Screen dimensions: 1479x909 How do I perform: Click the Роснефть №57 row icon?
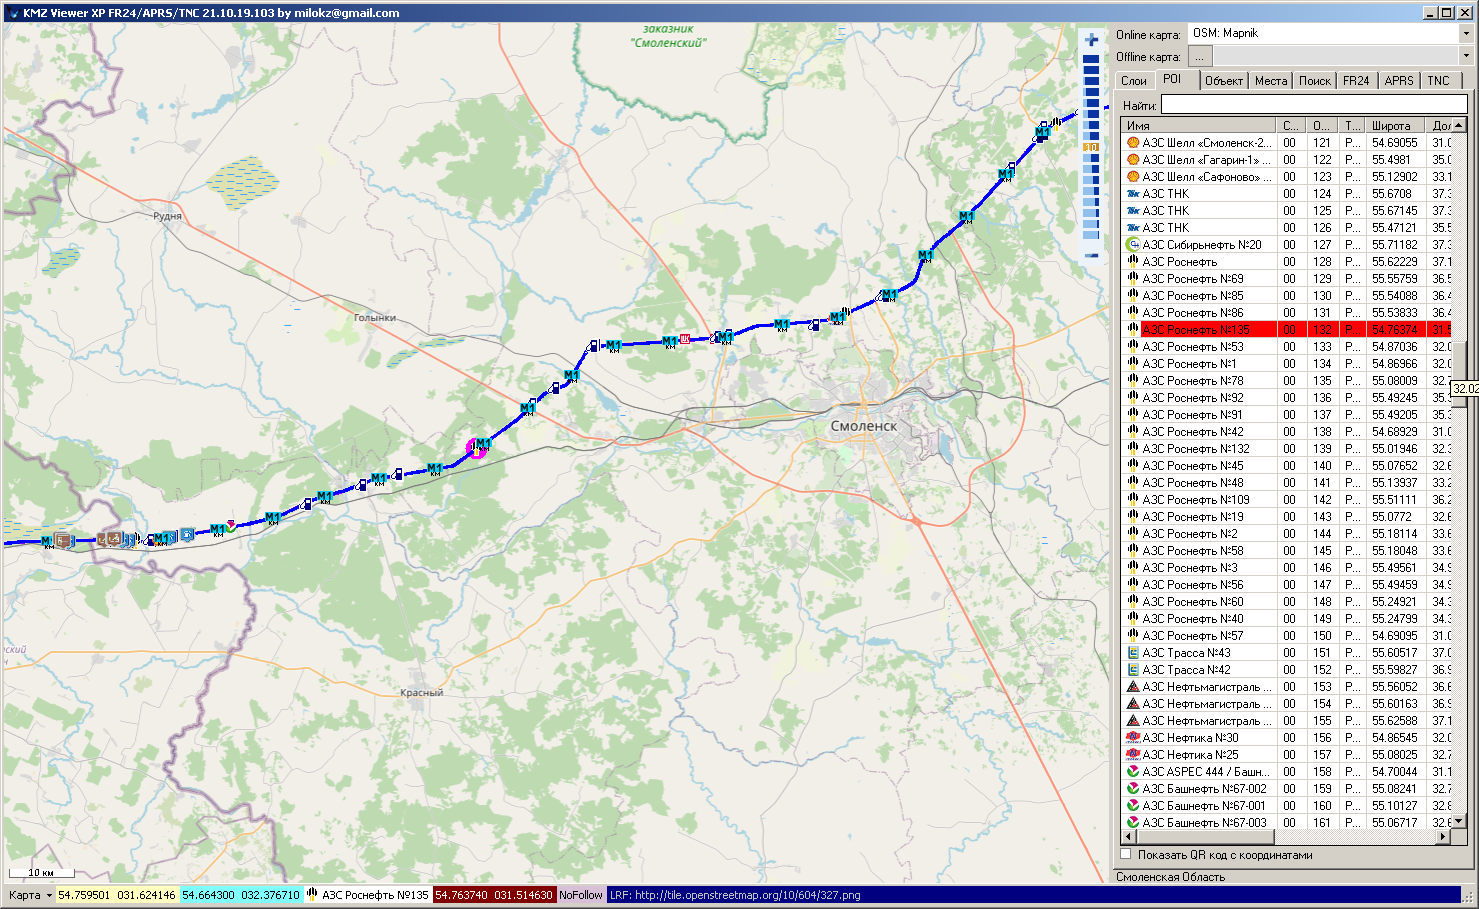pyautogui.click(x=1133, y=636)
